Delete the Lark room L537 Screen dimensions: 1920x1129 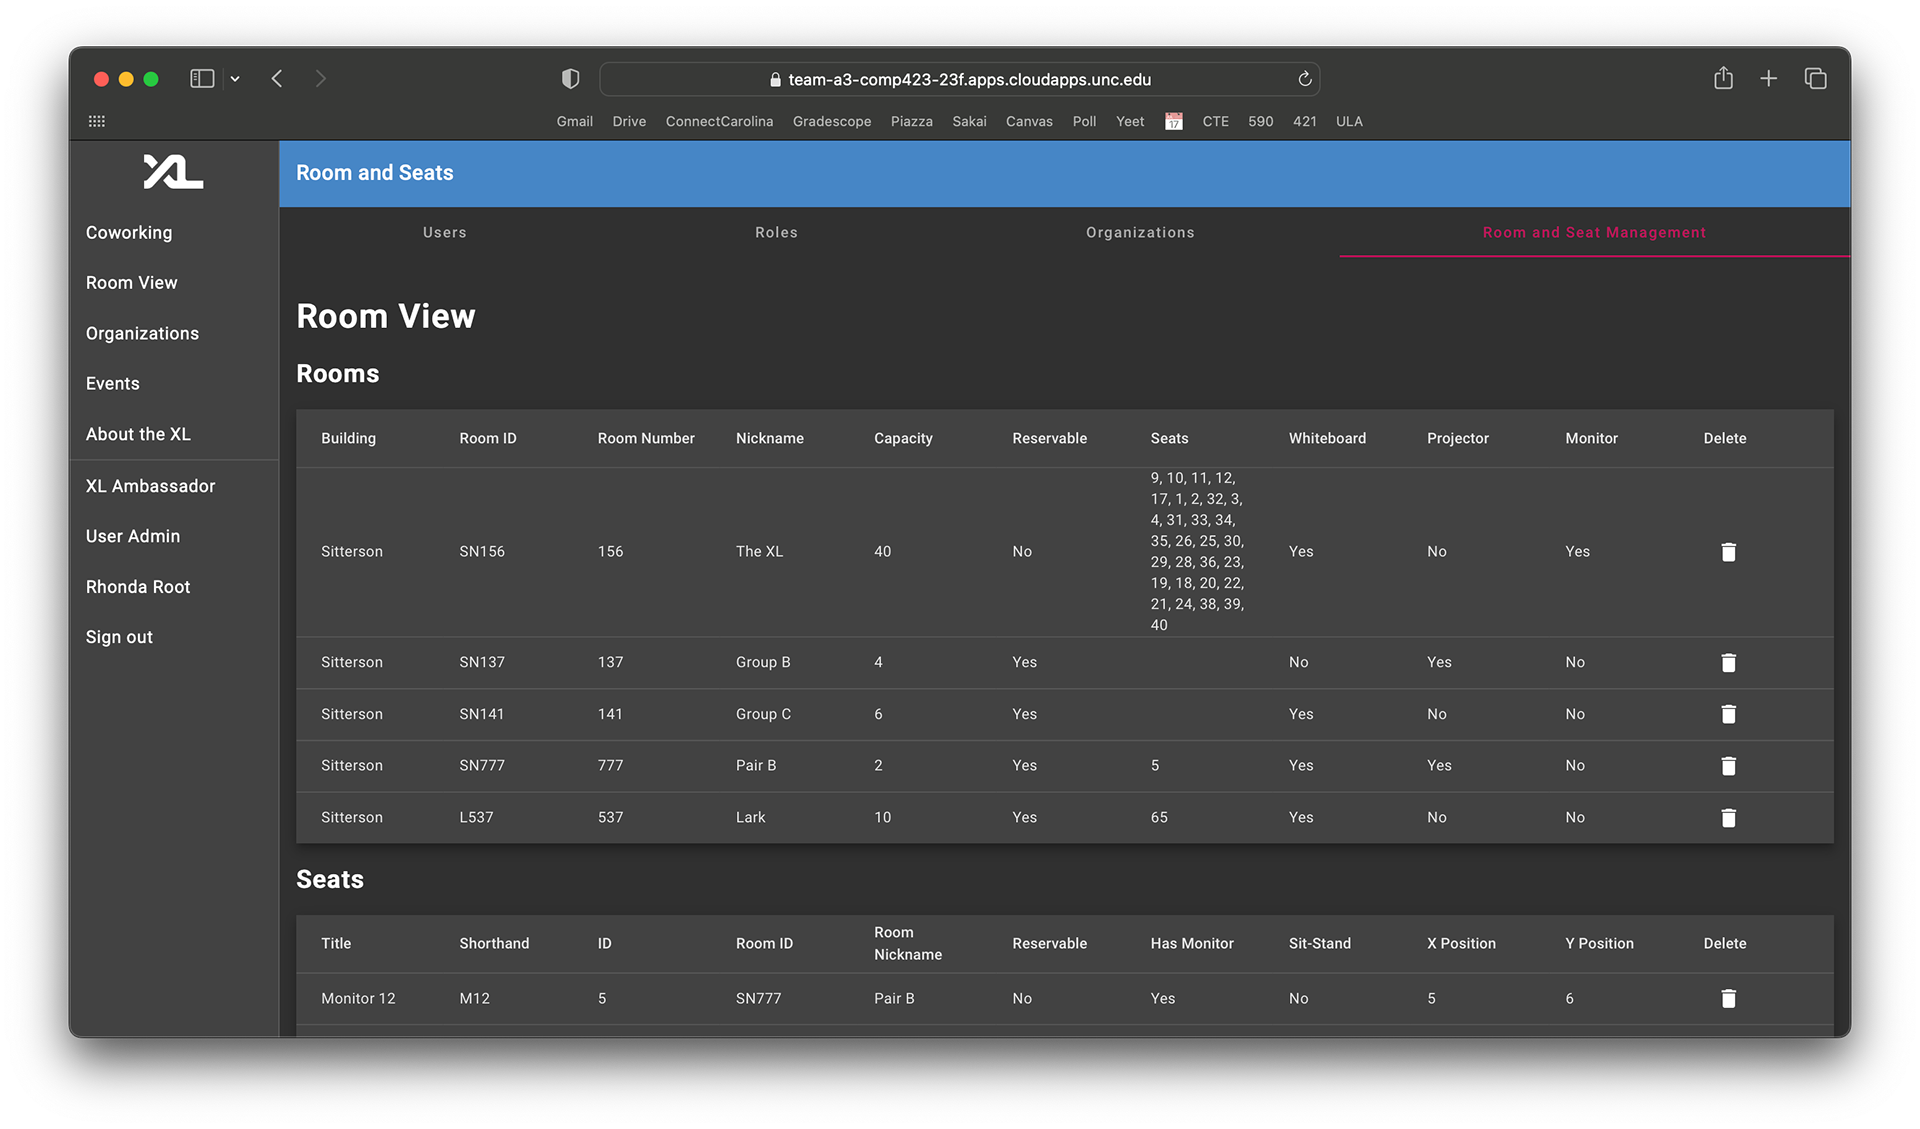click(x=1728, y=818)
